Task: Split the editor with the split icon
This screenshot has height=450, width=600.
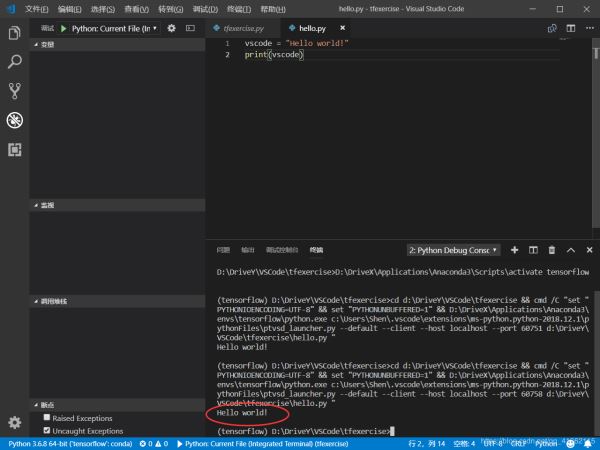Action: coord(571,28)
